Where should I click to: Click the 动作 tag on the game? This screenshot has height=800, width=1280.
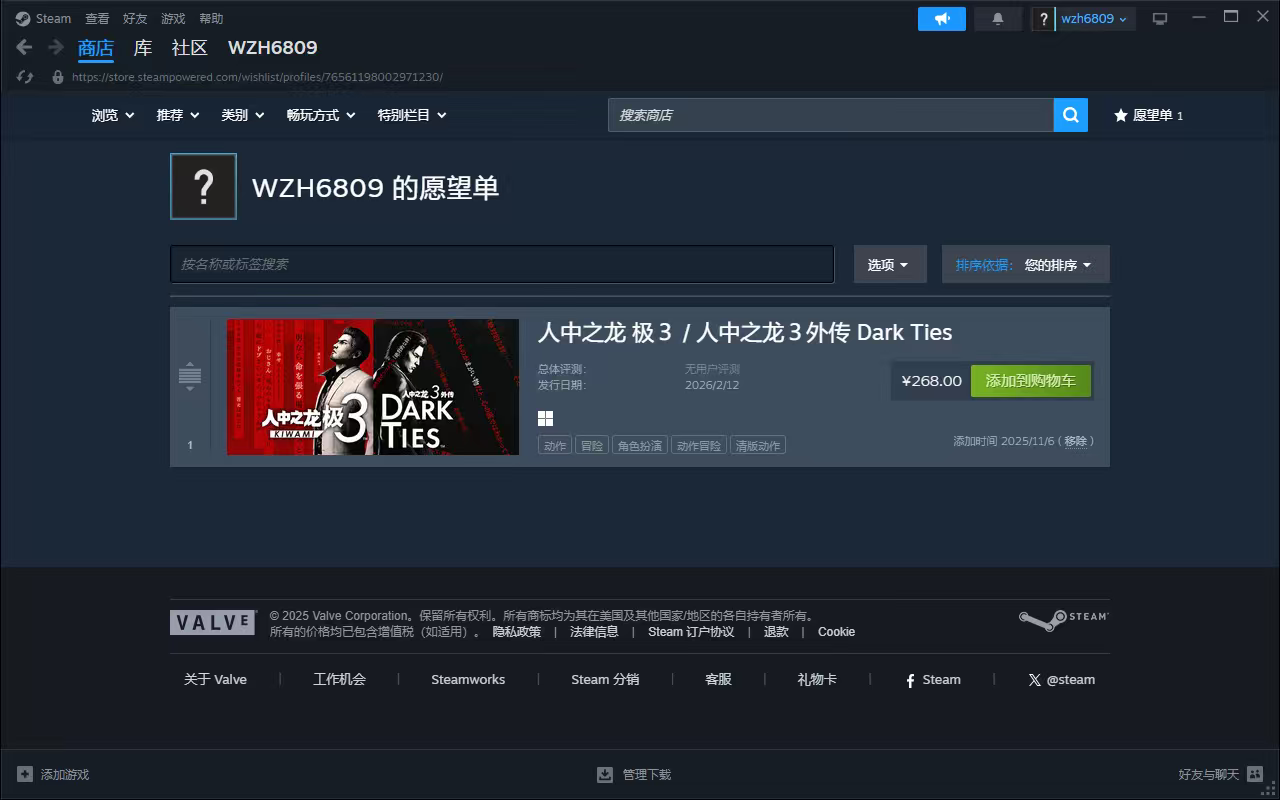pyautogui.click(x=555, y=445)
